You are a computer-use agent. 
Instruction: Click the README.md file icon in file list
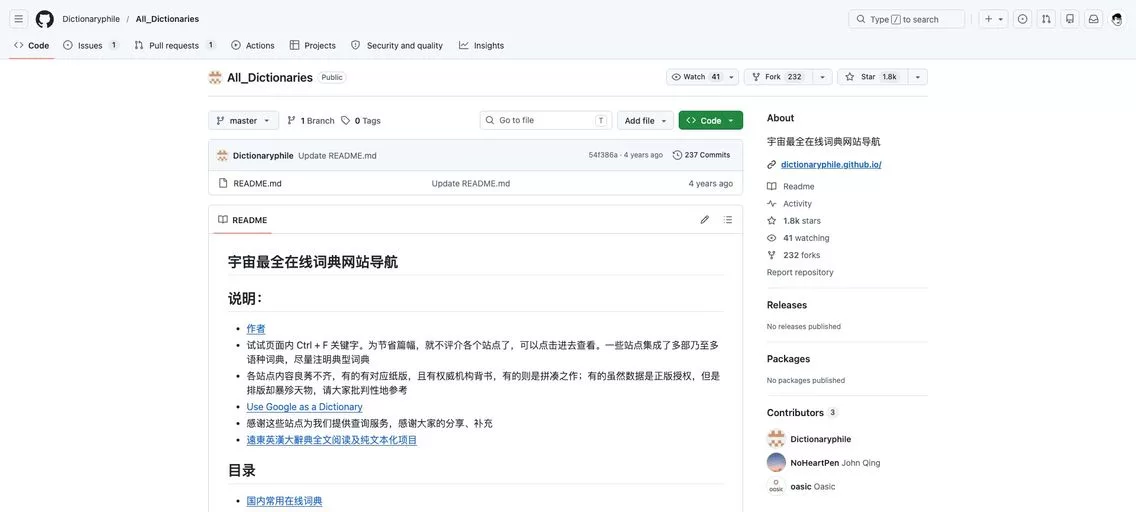tap(222, 183)
